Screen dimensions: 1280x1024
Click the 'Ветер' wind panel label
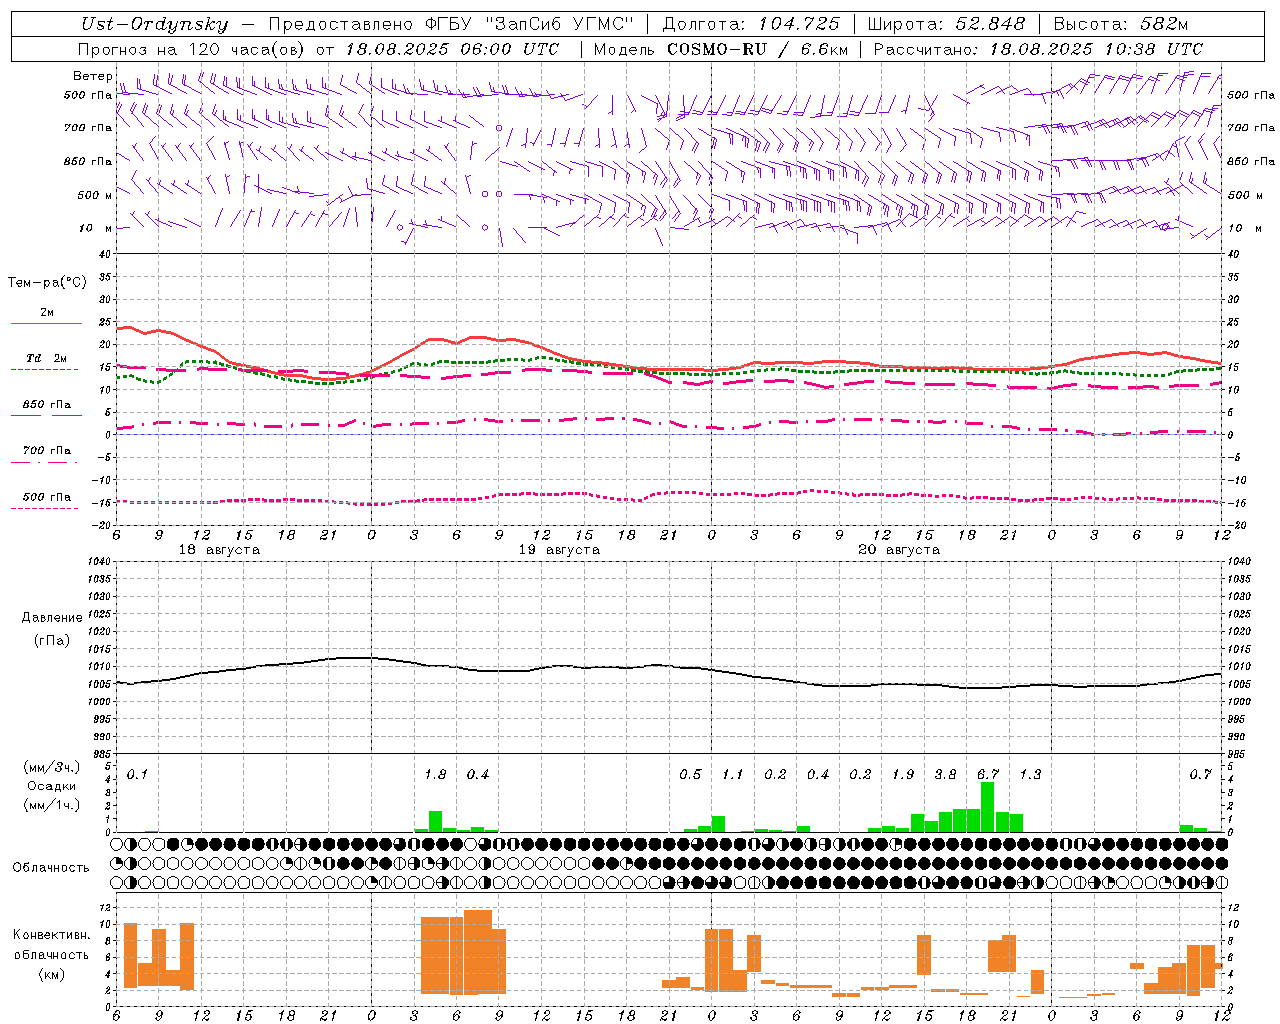tap(92, 76)
